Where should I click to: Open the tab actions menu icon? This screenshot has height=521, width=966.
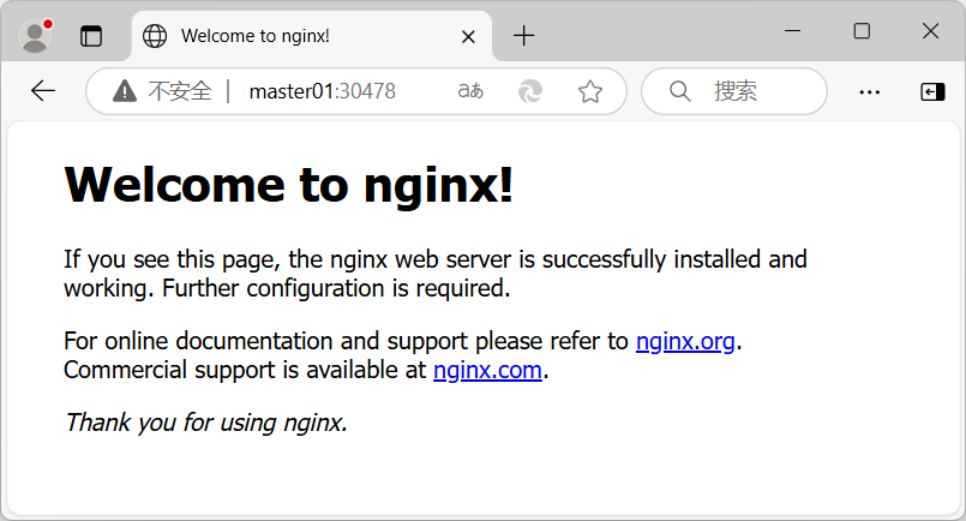tap(91, 36)
